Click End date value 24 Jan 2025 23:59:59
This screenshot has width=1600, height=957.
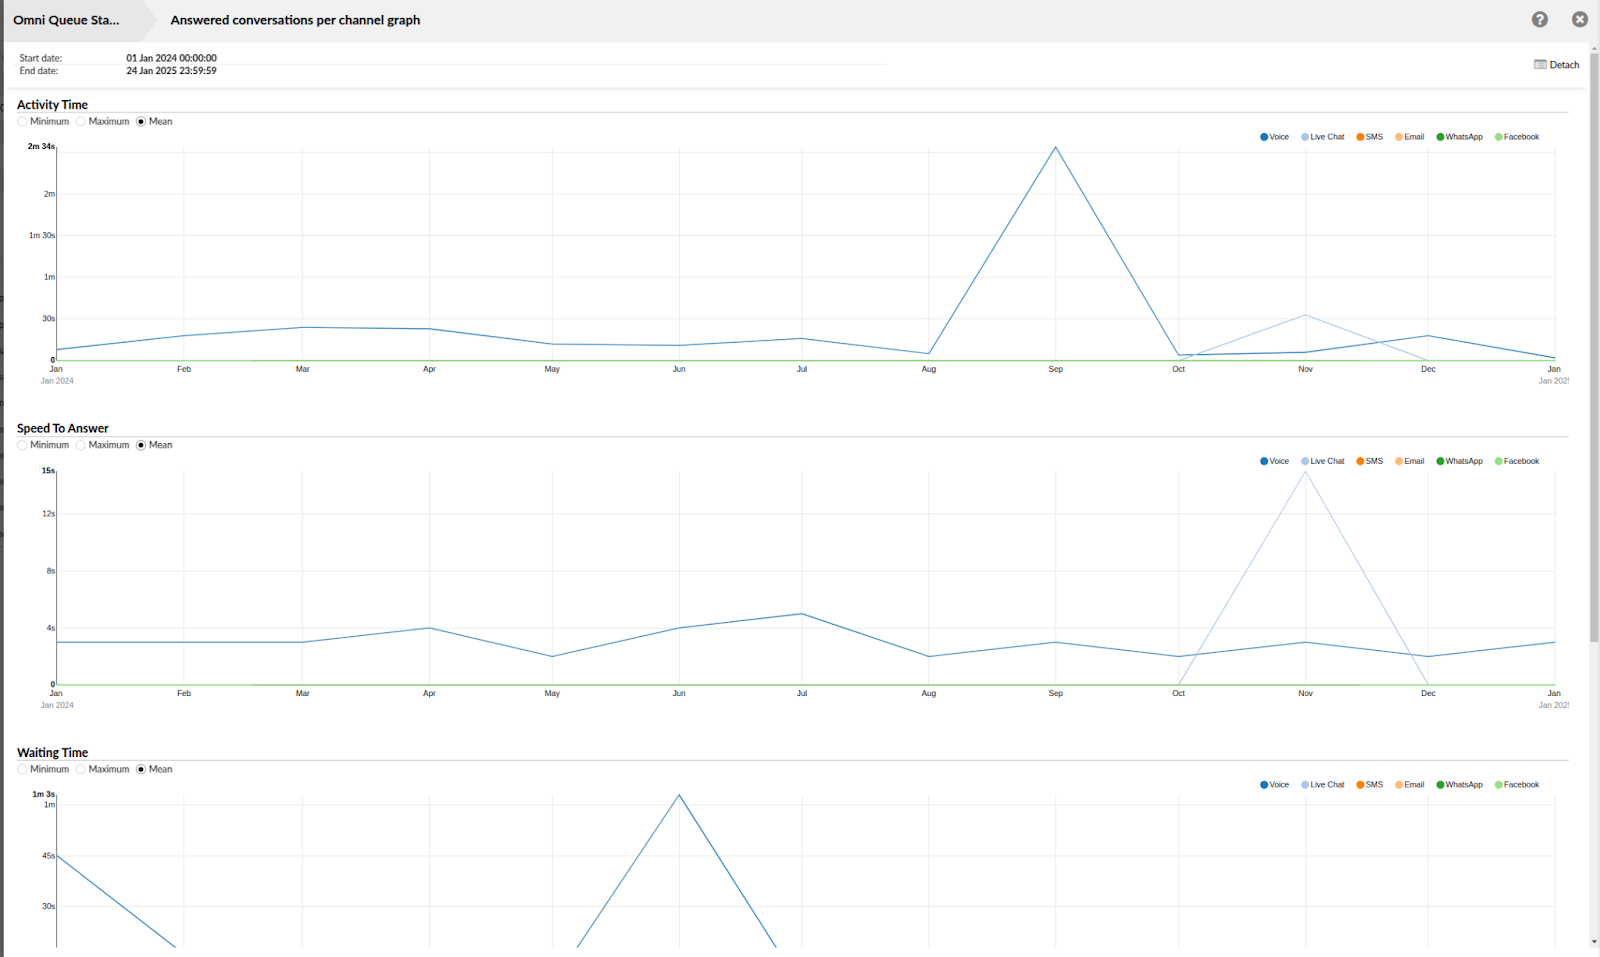pos(171,71)
